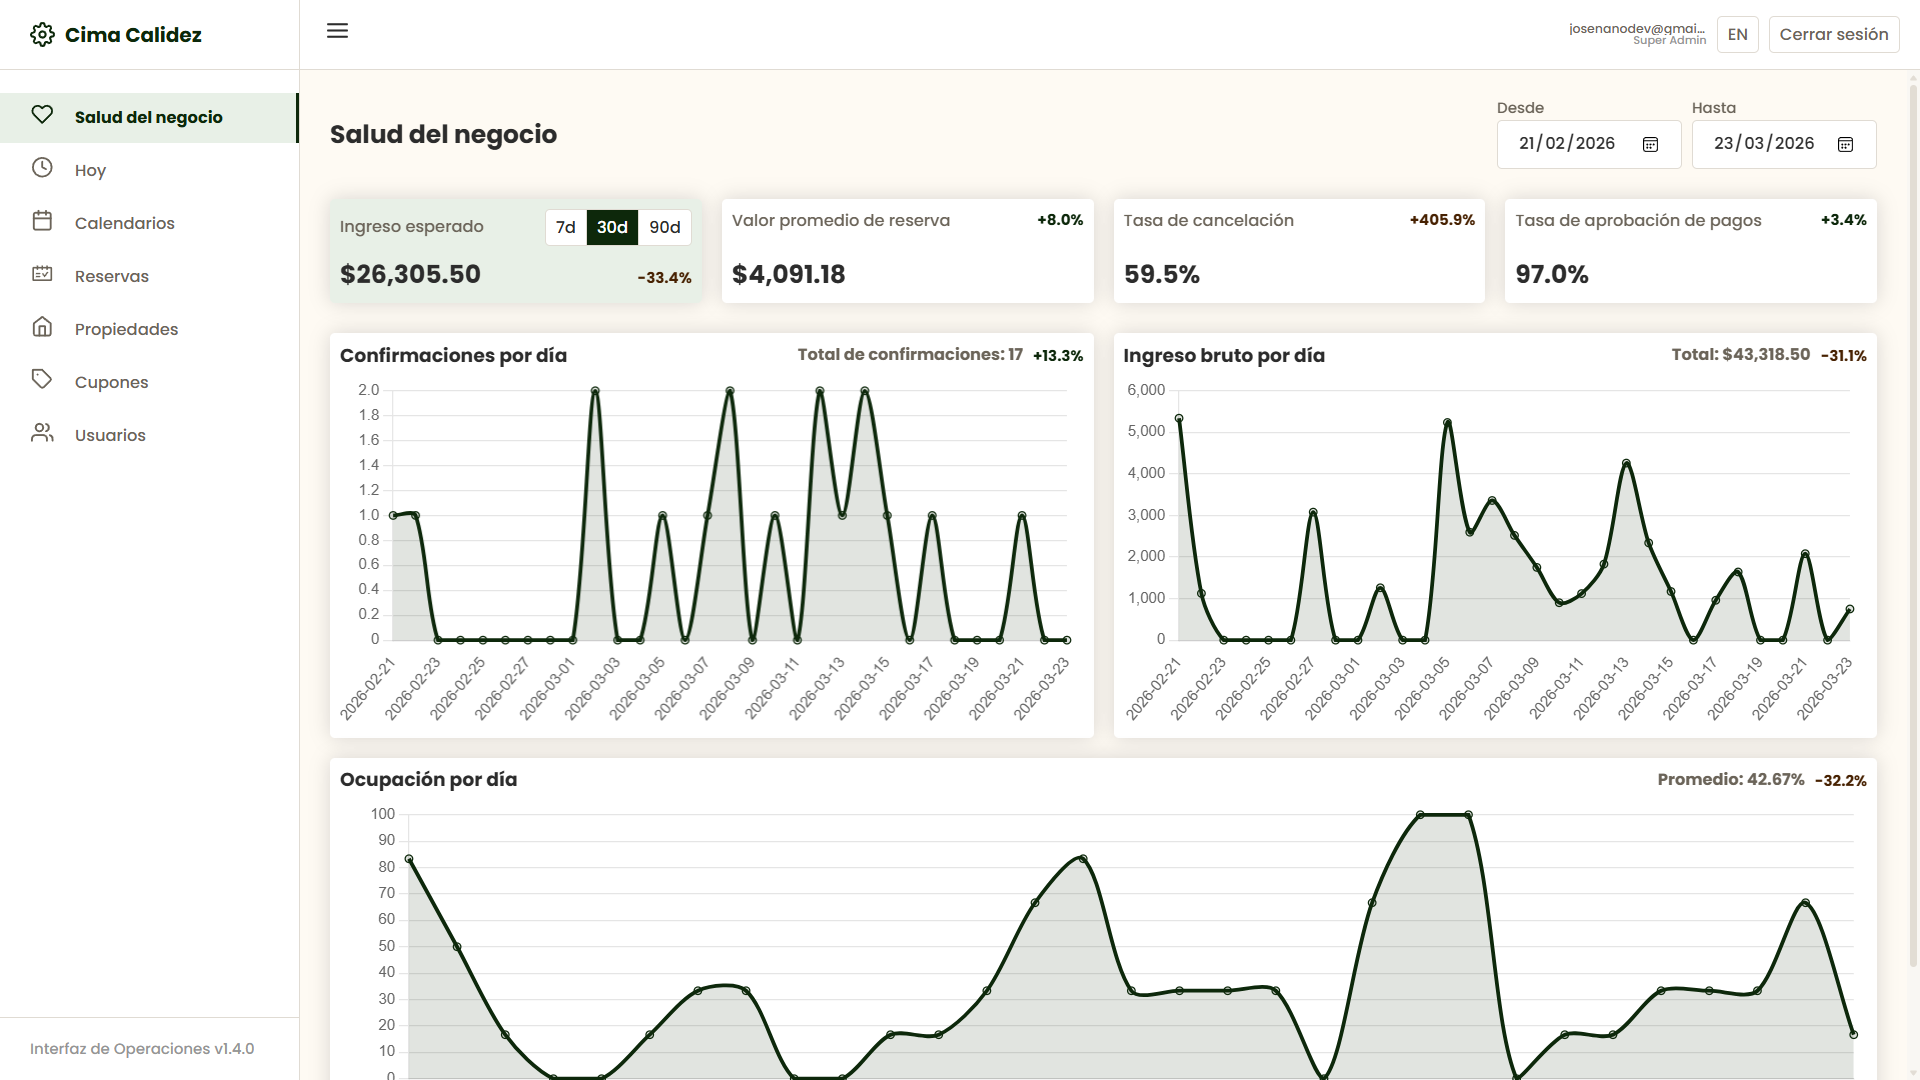Click Total de confirmaciones: 17 label
The image size is (1920, 1080).
(910, 355)
